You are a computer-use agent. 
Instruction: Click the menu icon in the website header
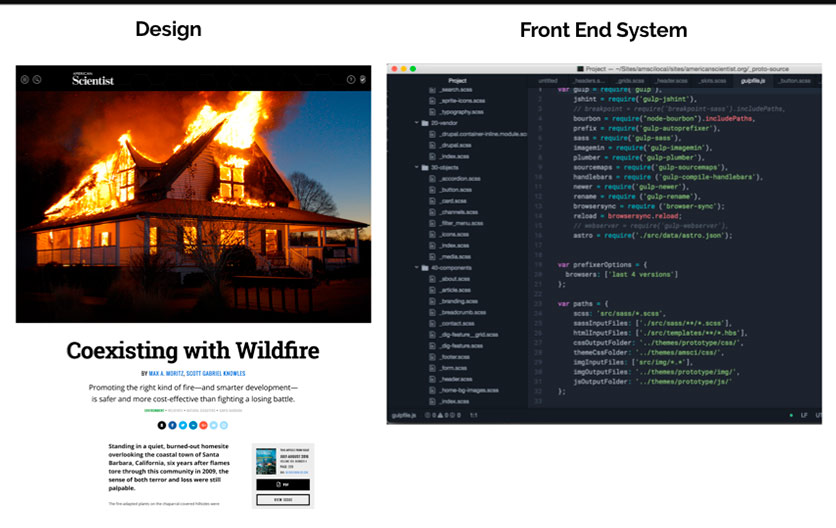pos(23,79)
